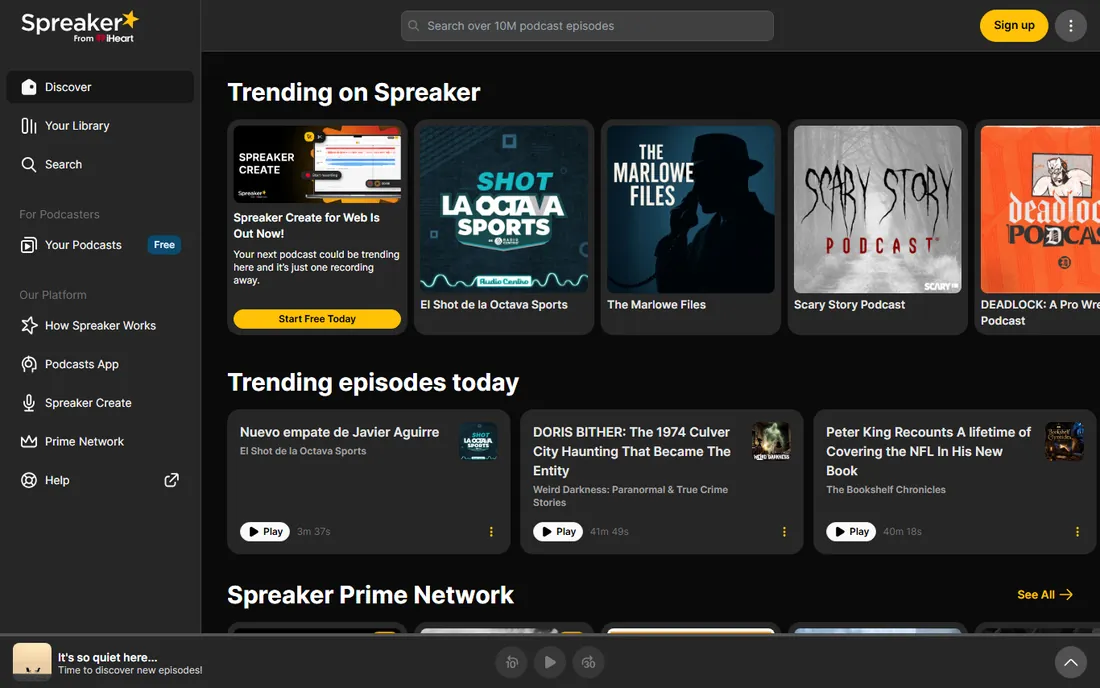Click the Spreaker Create promo image
1100x688 pixels.
click(x=317, y=165)
